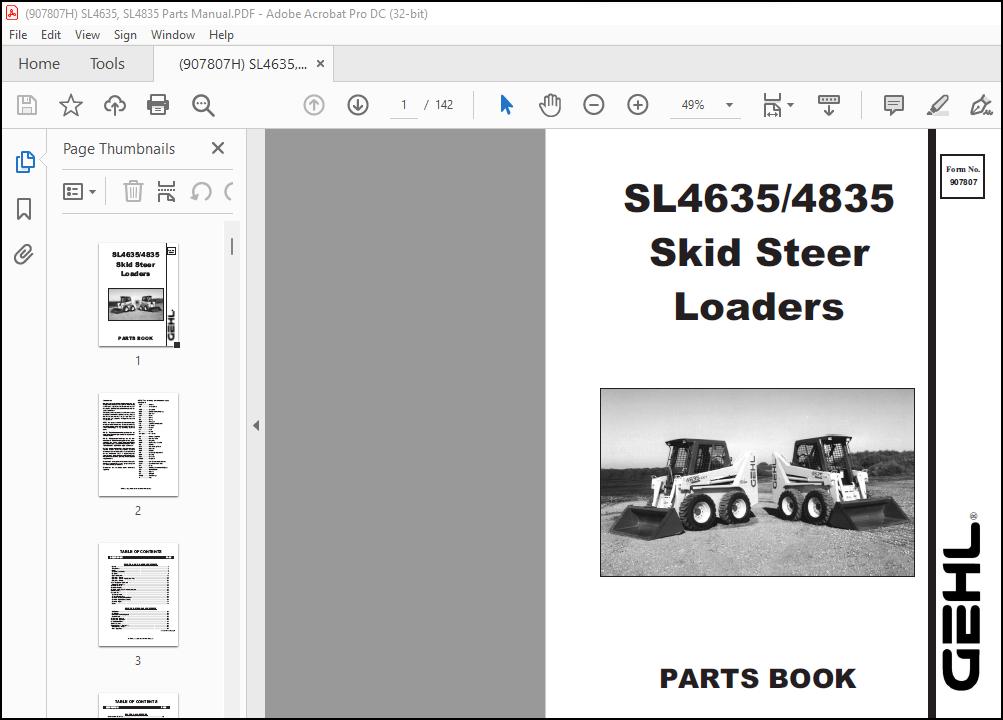Screen dimensions: 1003x720
Task: Delete pages with trash icon
Action: click(133, 191)
